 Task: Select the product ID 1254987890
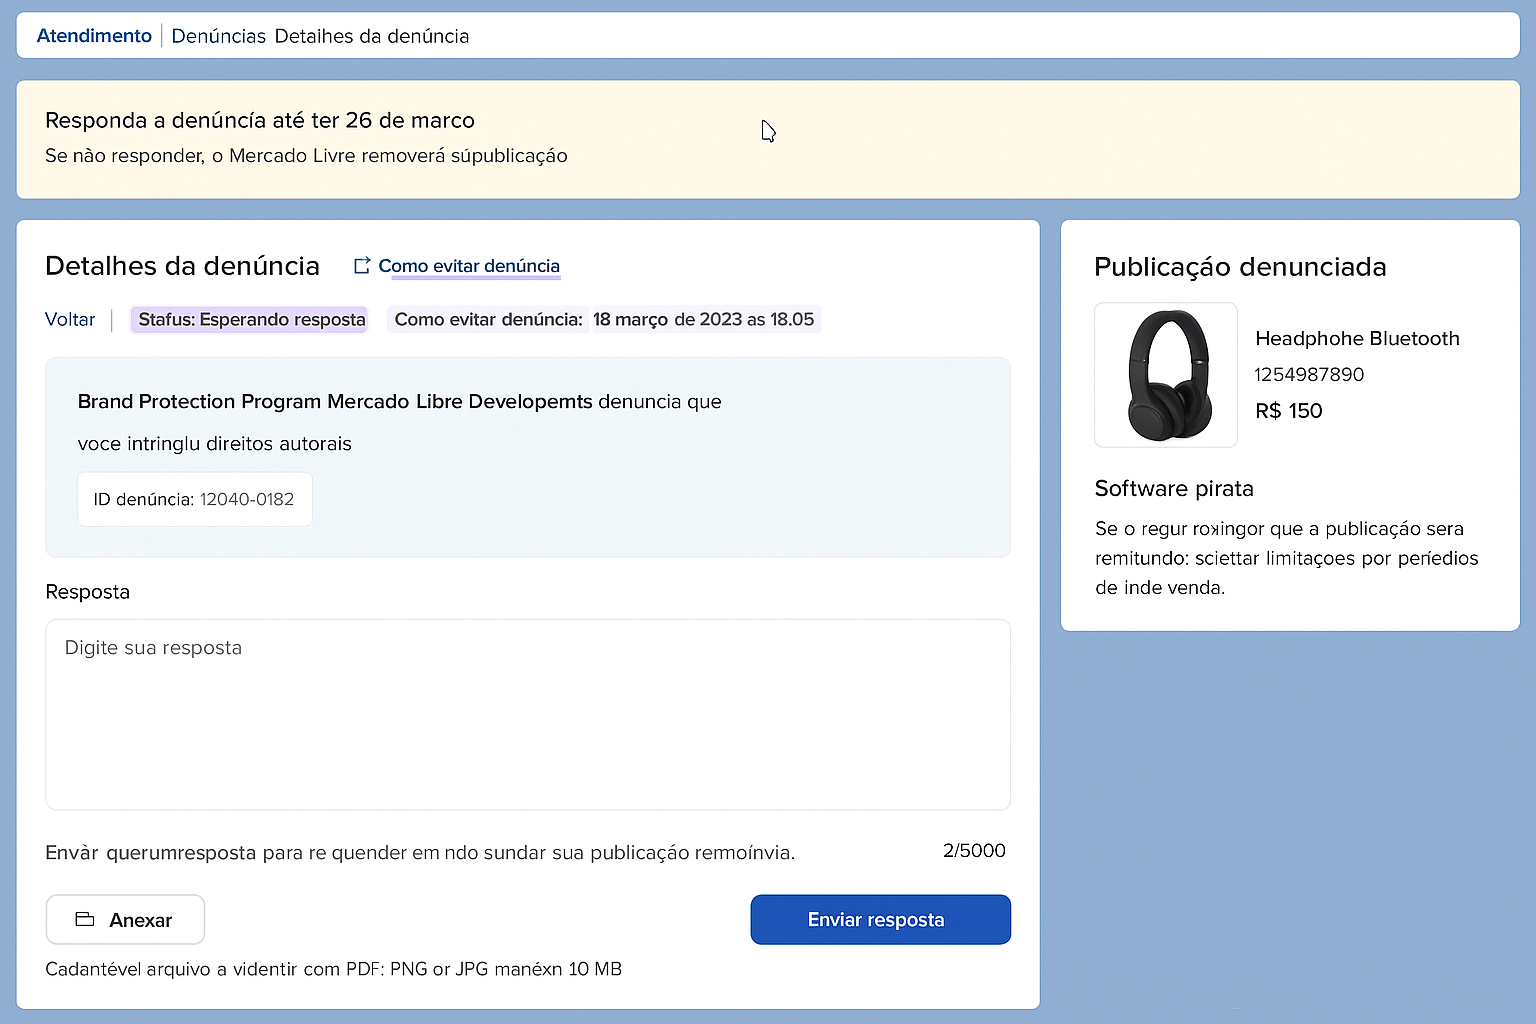1309,374
